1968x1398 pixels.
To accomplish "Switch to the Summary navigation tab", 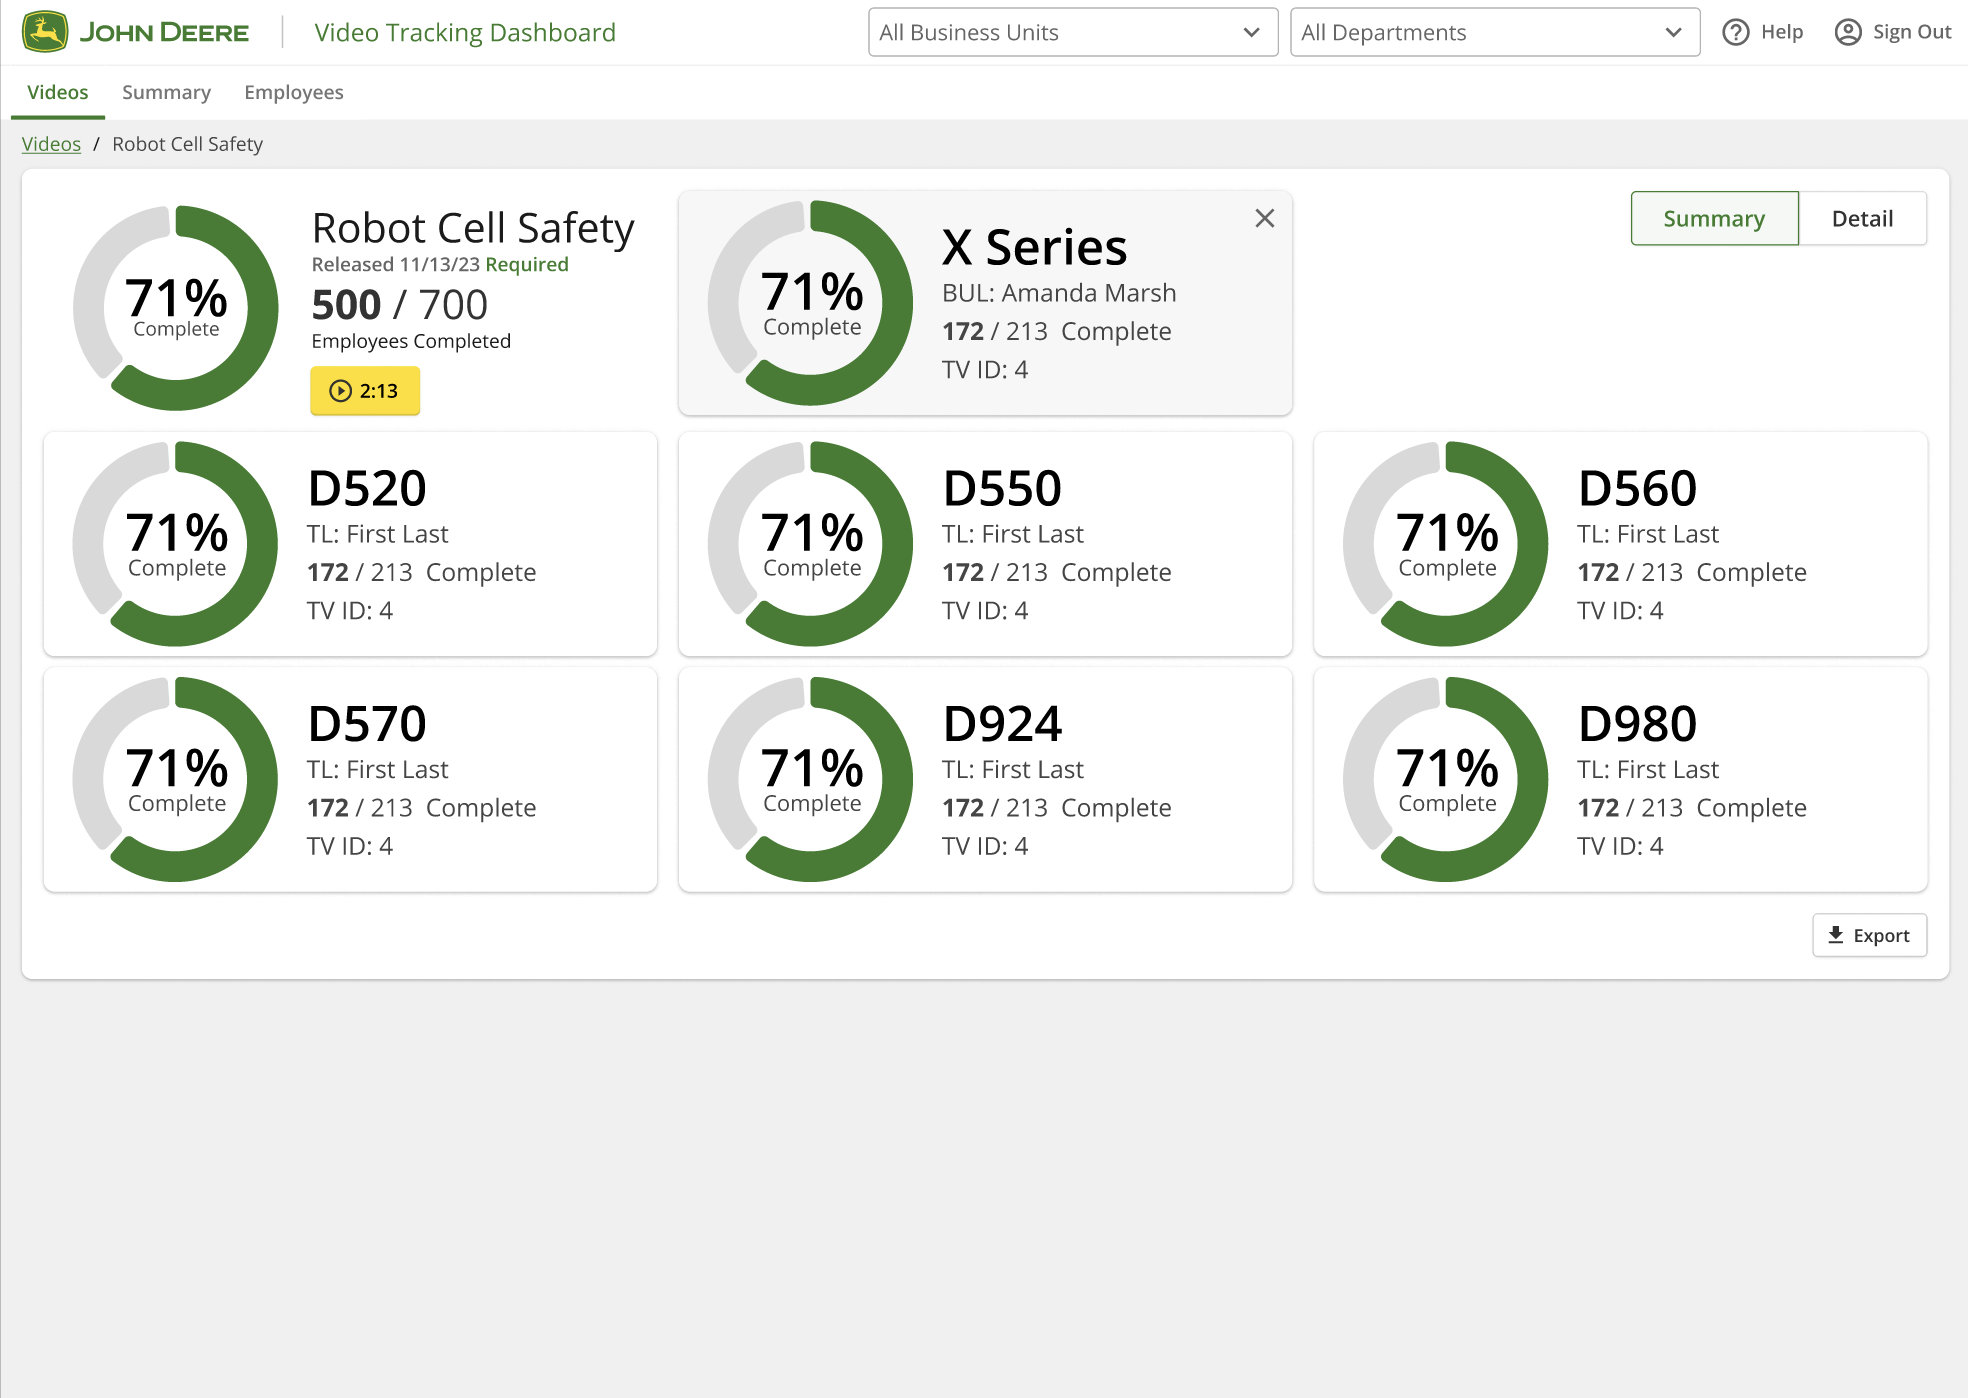I will (166, 92).
